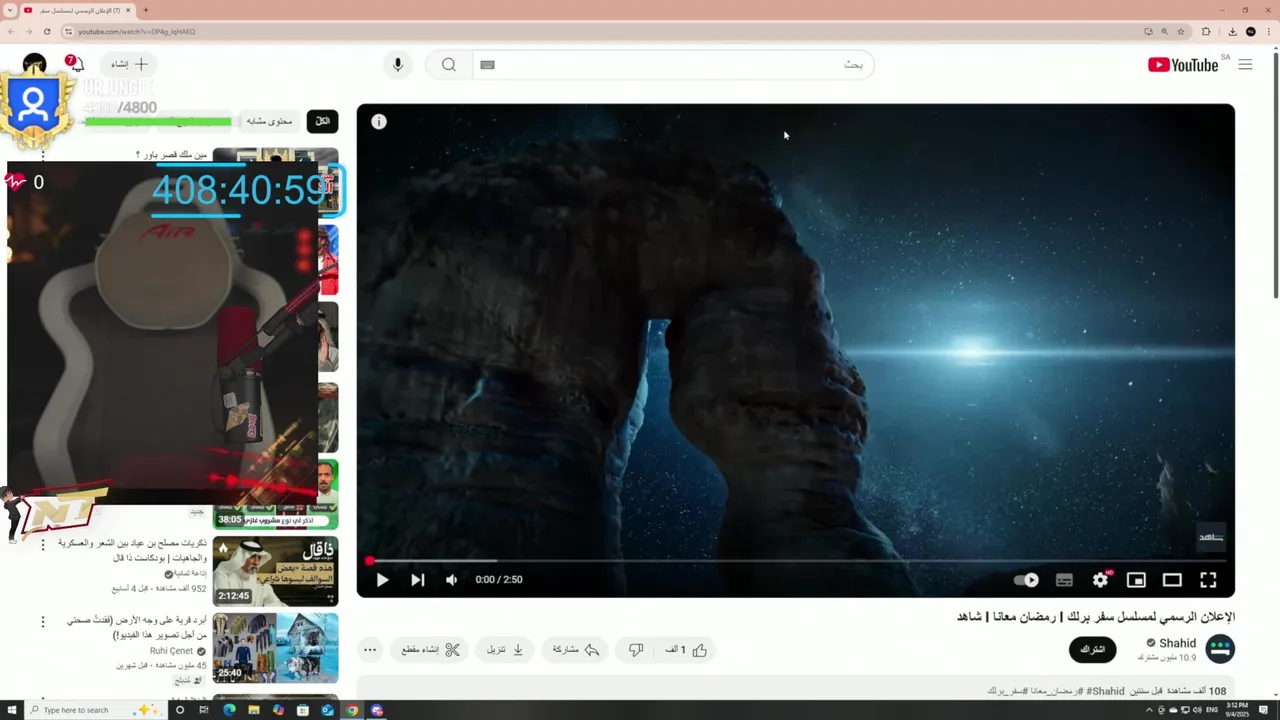Toggle subtitles/closed captions in the player

coord(1064,580)
